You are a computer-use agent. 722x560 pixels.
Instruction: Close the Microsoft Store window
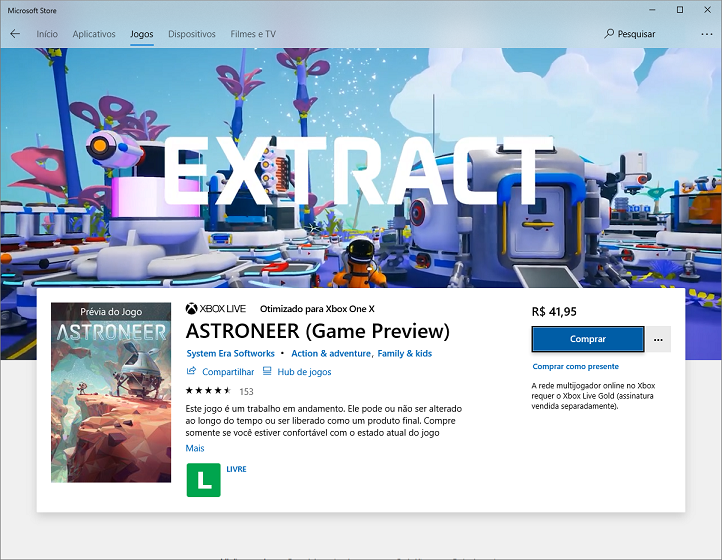[x=707, y=10]
